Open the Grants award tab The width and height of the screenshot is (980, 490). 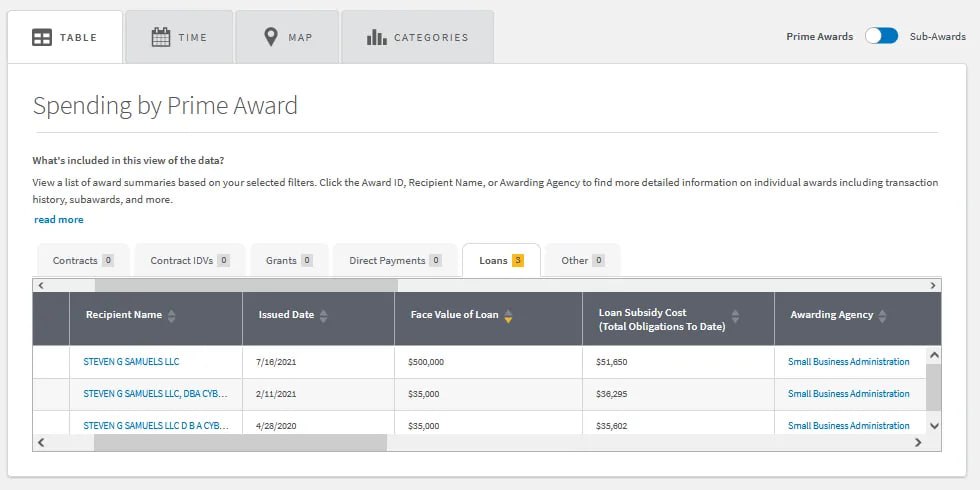point(289,261)
